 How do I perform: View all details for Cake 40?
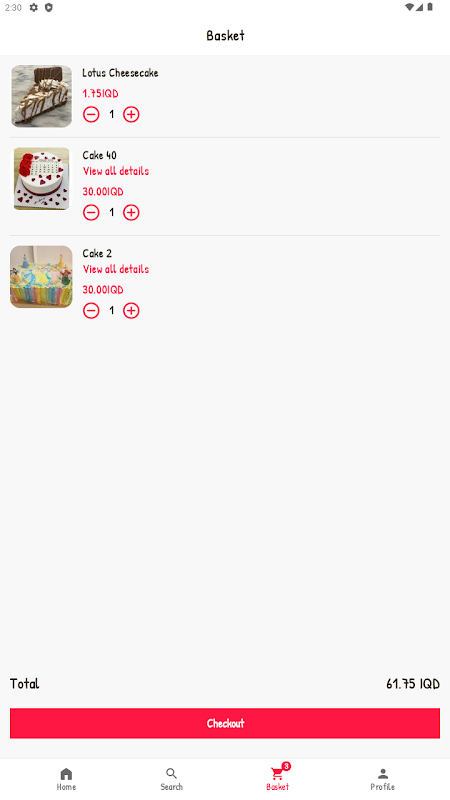pos(116,171)
